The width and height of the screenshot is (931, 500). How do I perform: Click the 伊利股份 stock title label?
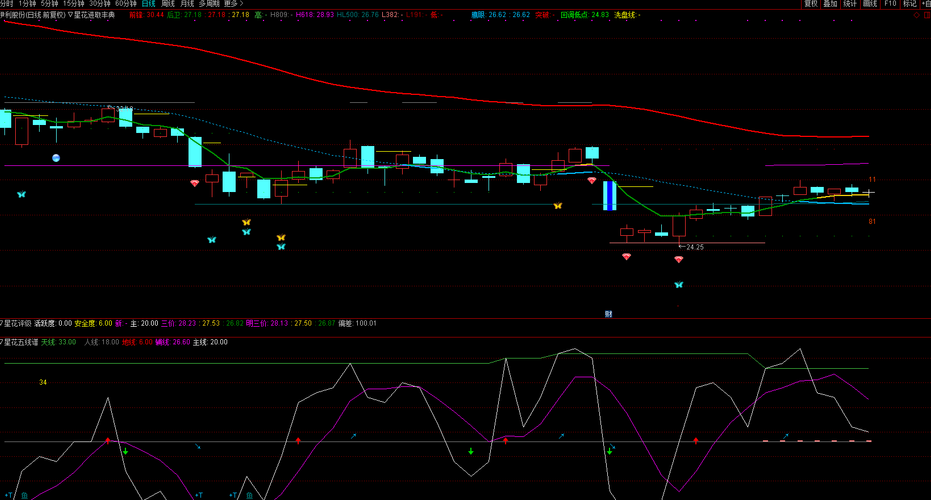[x=12, y=15]
